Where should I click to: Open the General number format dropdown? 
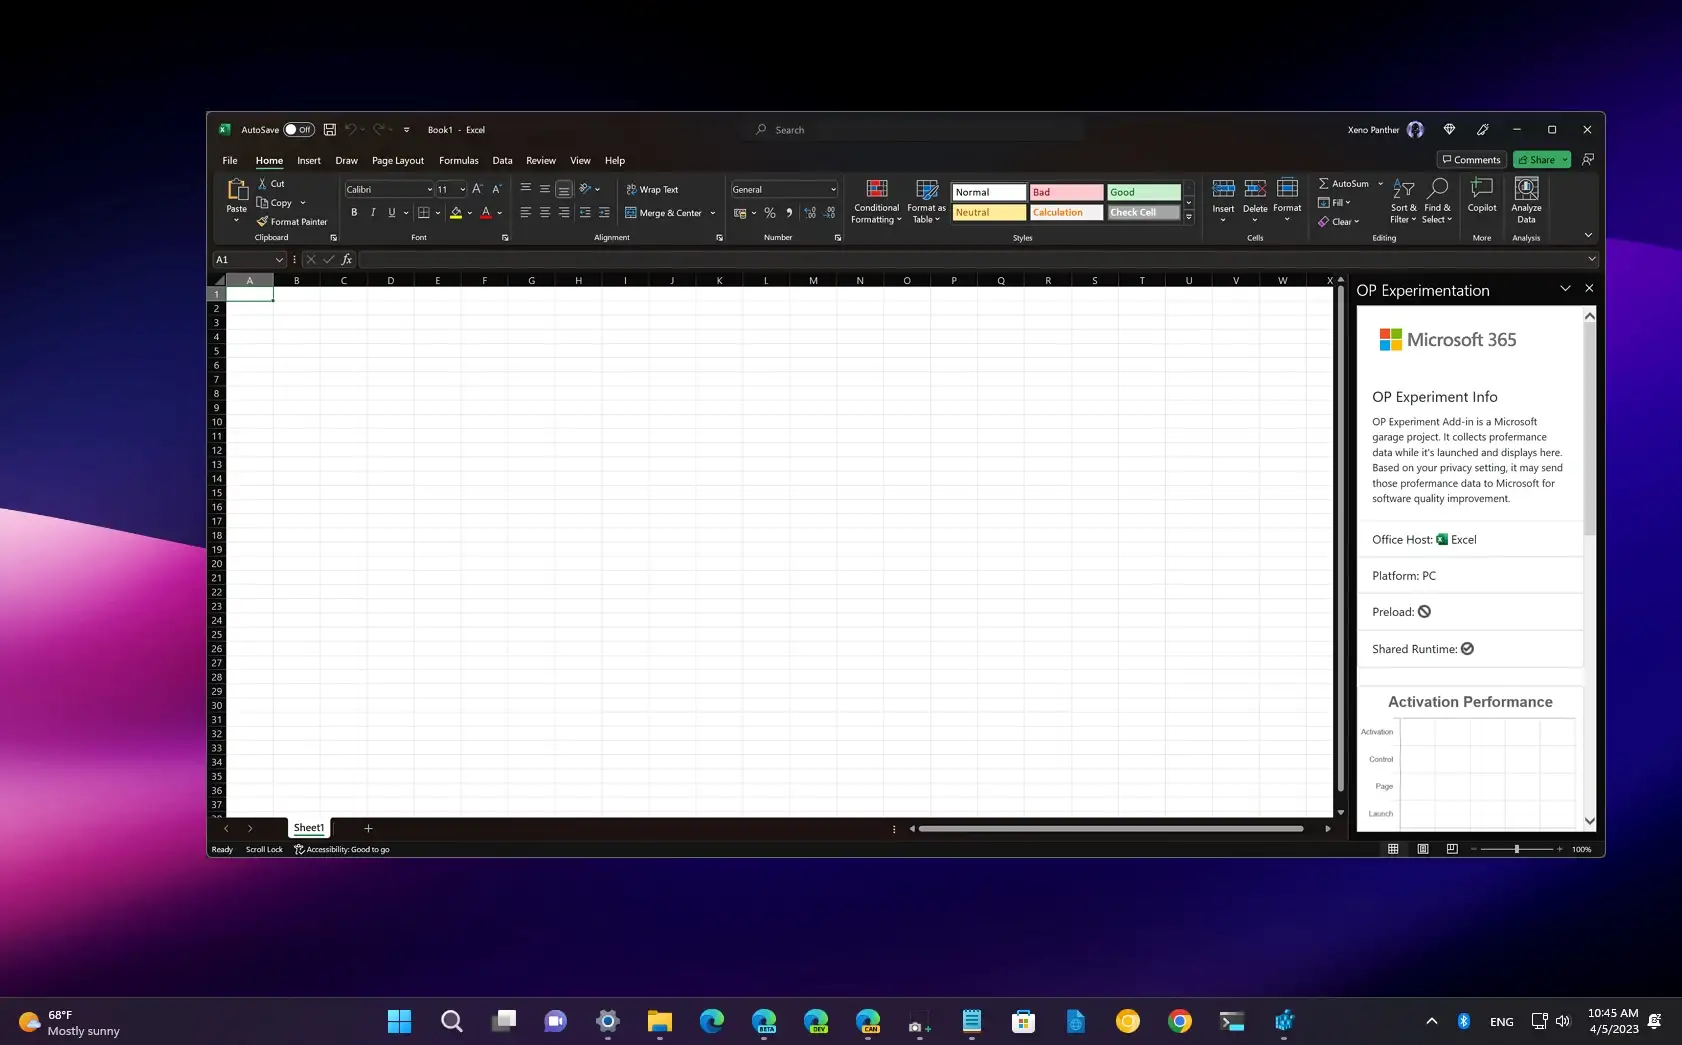pos(832,189)
